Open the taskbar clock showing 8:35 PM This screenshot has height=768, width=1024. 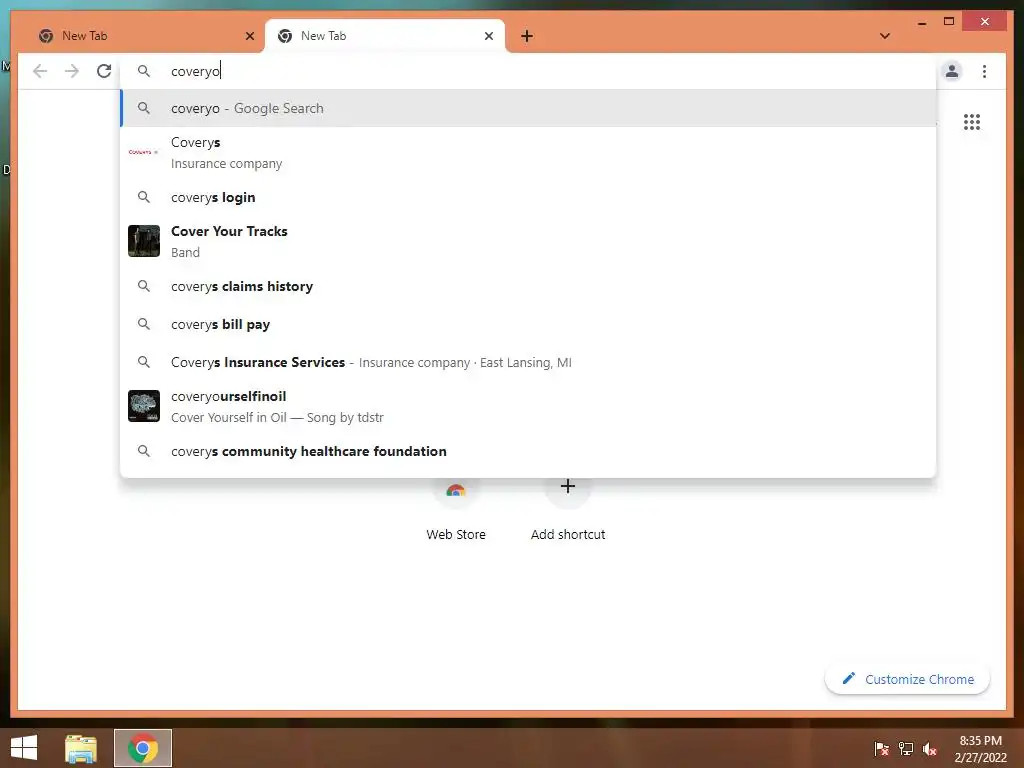point(980,748)
